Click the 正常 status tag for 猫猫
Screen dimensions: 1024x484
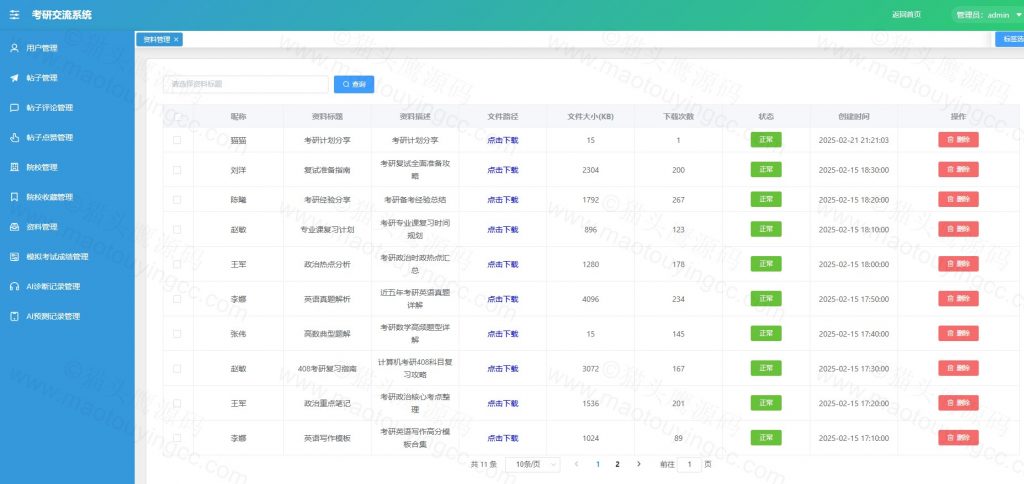[x=766, y=140]
